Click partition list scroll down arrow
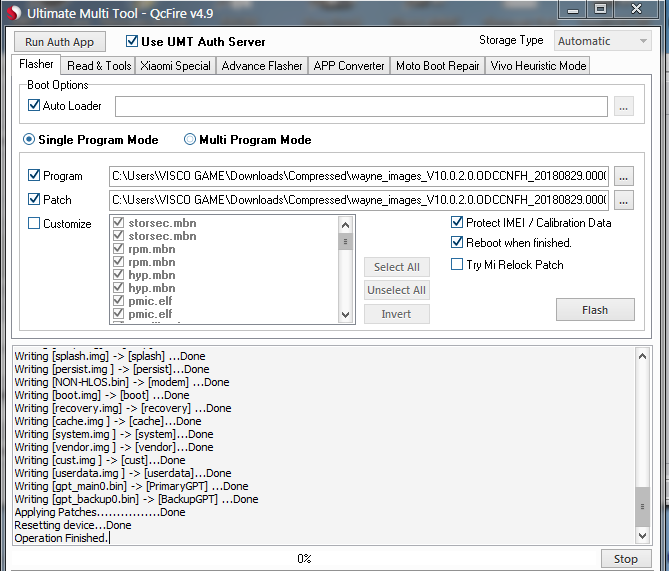 (346, 315)
